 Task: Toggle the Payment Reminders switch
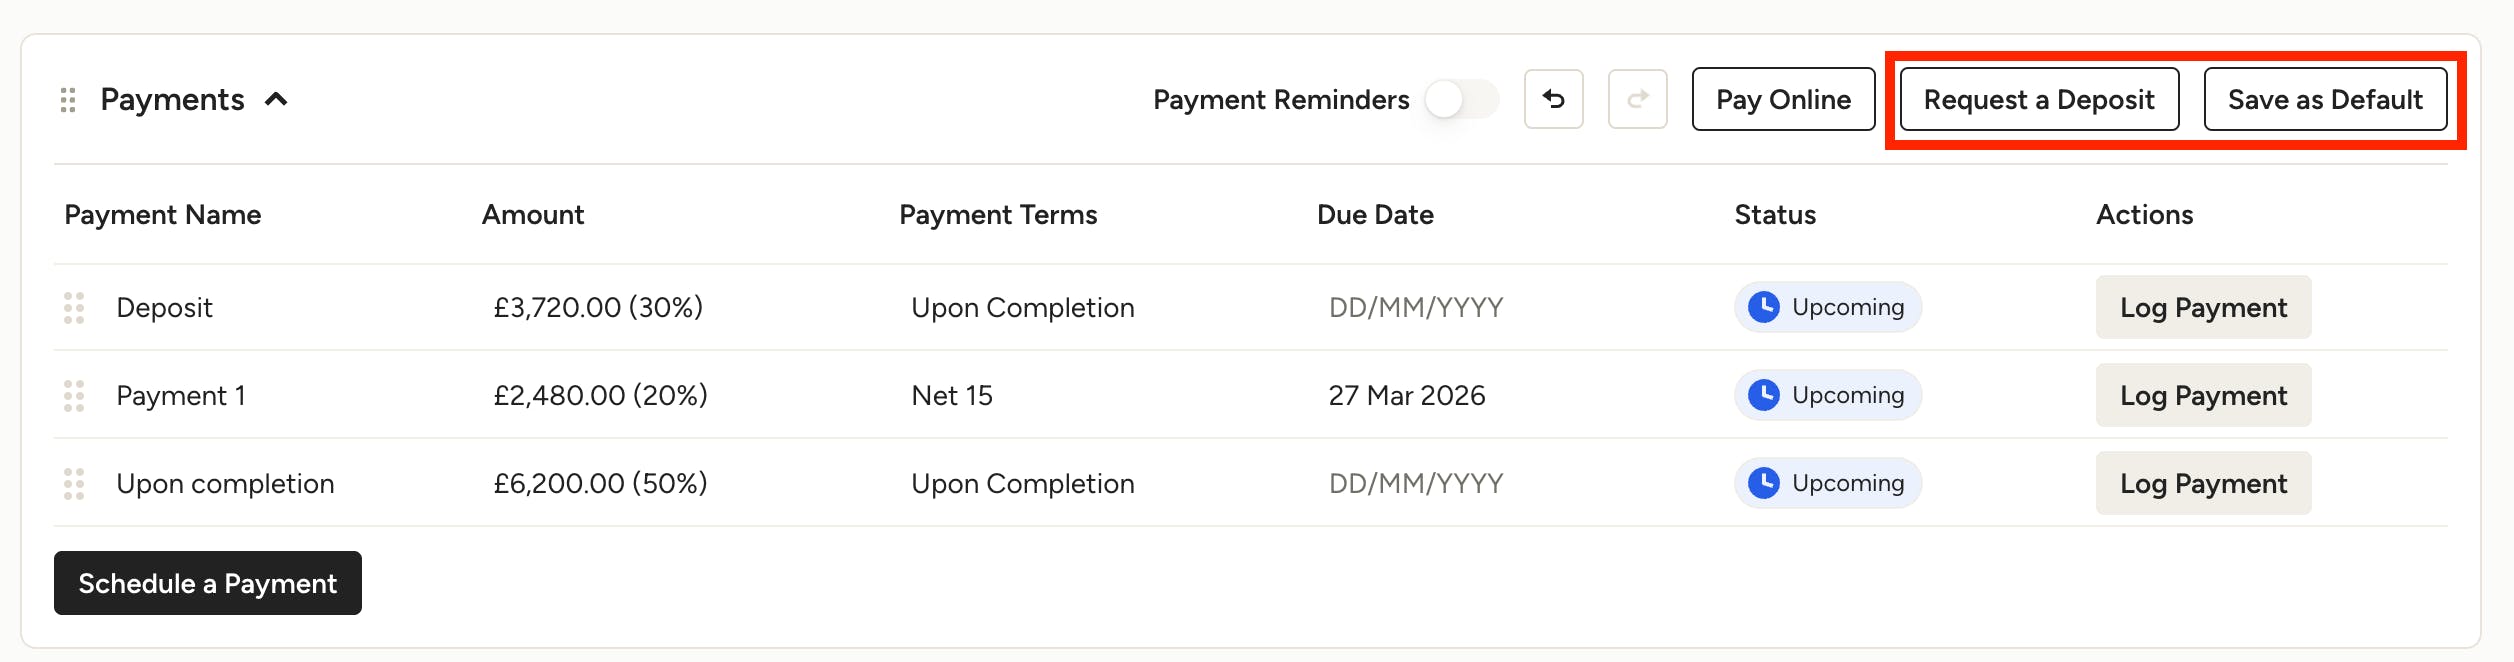tap(1462, 99)
